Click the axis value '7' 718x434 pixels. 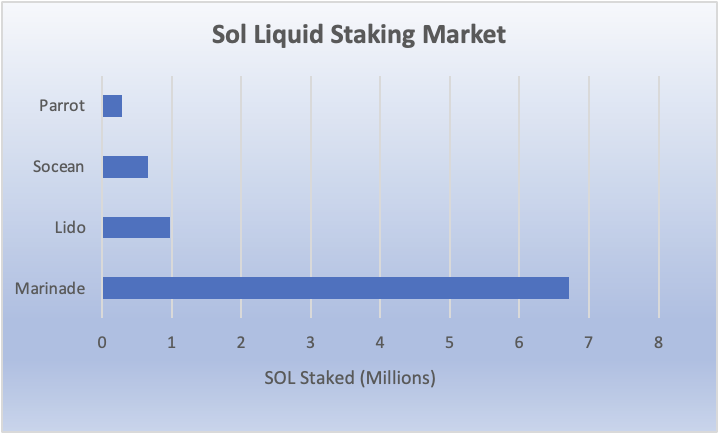pyautogui.click(x=588, y=342)
